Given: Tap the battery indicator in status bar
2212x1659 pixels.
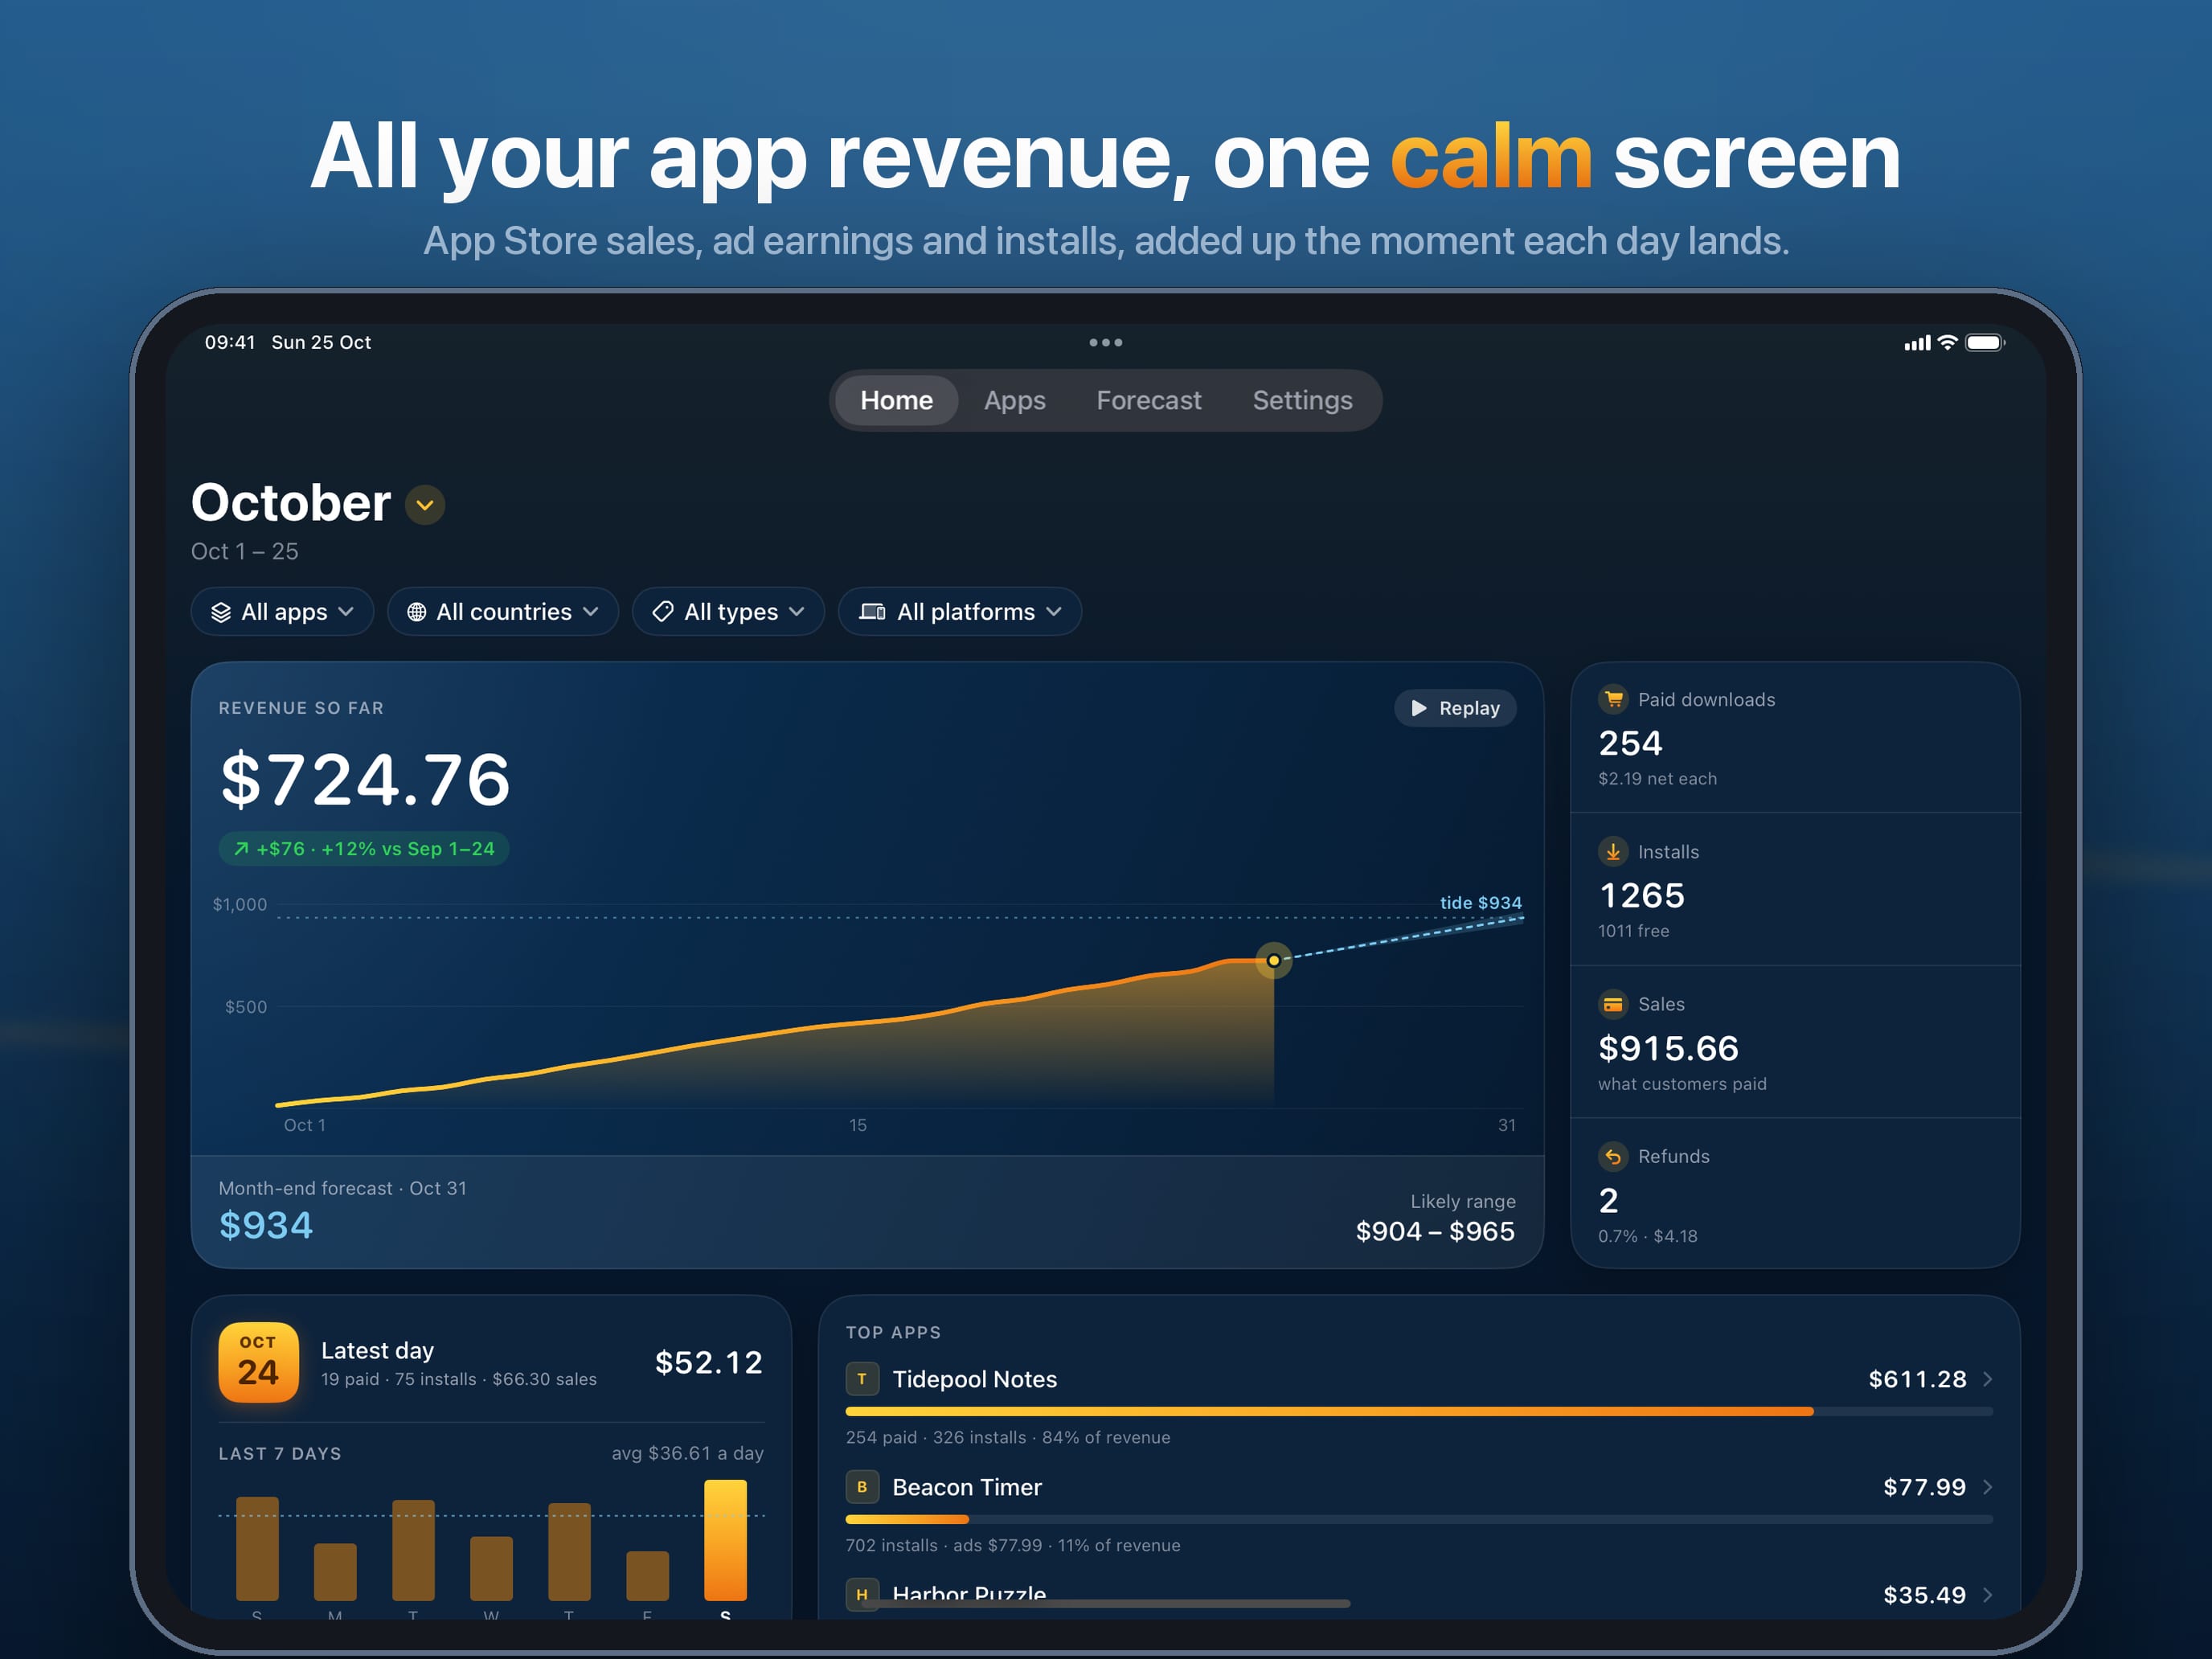Looking at the screenshot, I should coord(1985,343).
